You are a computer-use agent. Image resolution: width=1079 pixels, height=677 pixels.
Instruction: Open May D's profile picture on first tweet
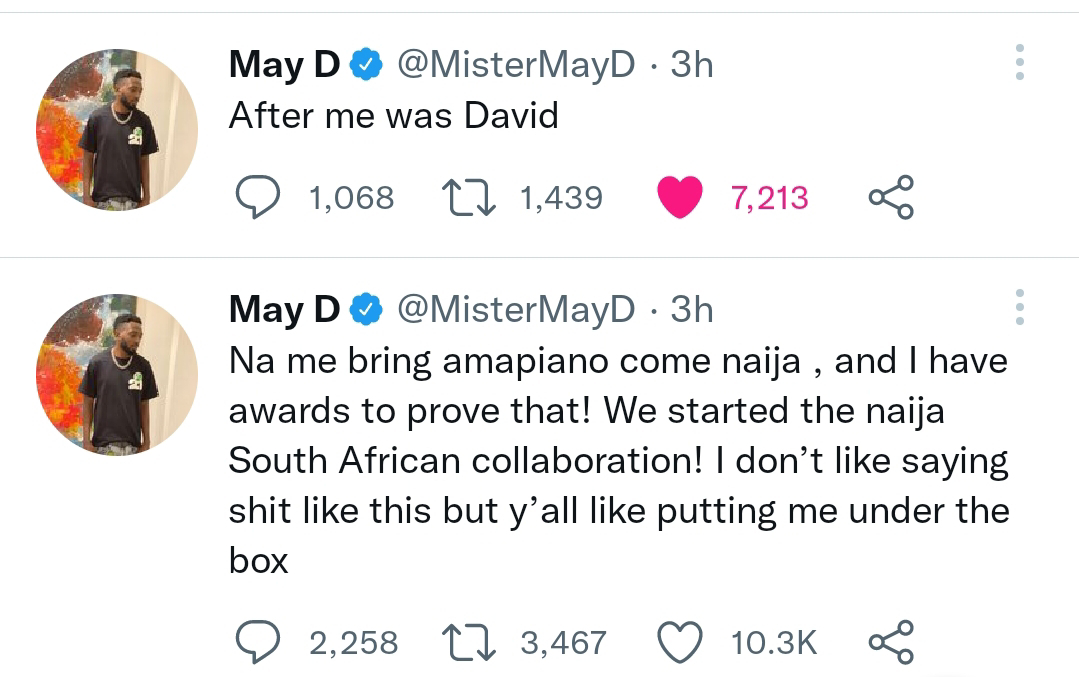[117, 129]
